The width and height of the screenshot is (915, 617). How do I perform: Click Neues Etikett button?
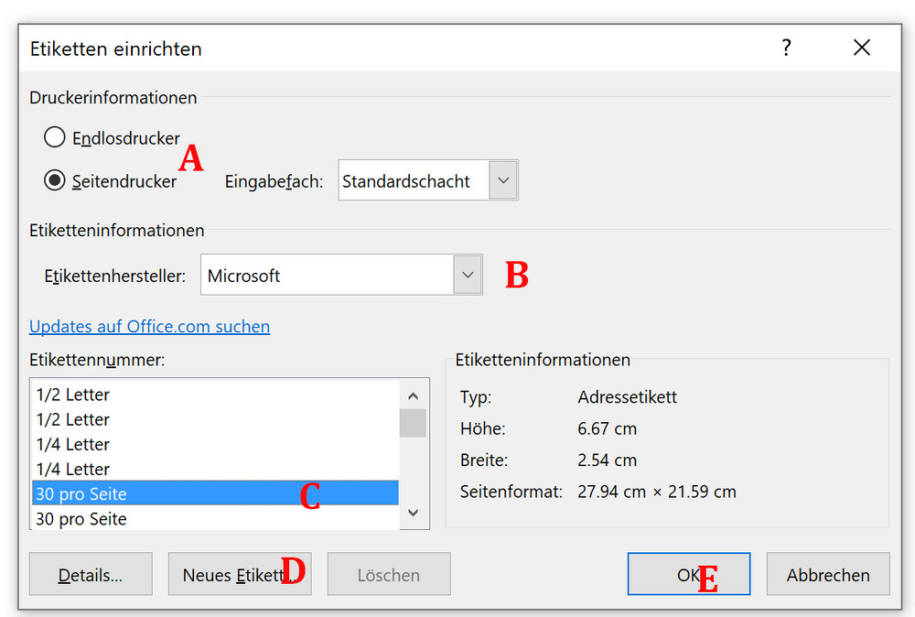(240, 574)
